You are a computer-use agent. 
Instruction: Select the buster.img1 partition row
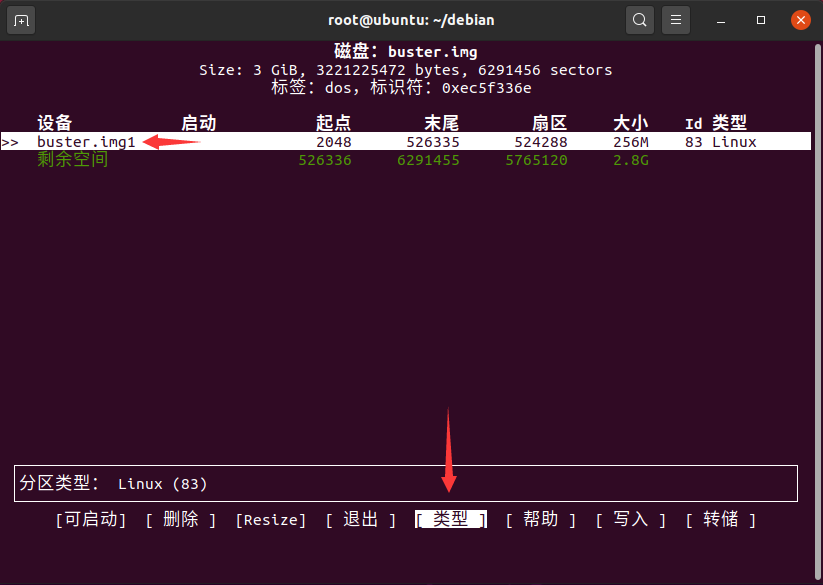(85, 142)
